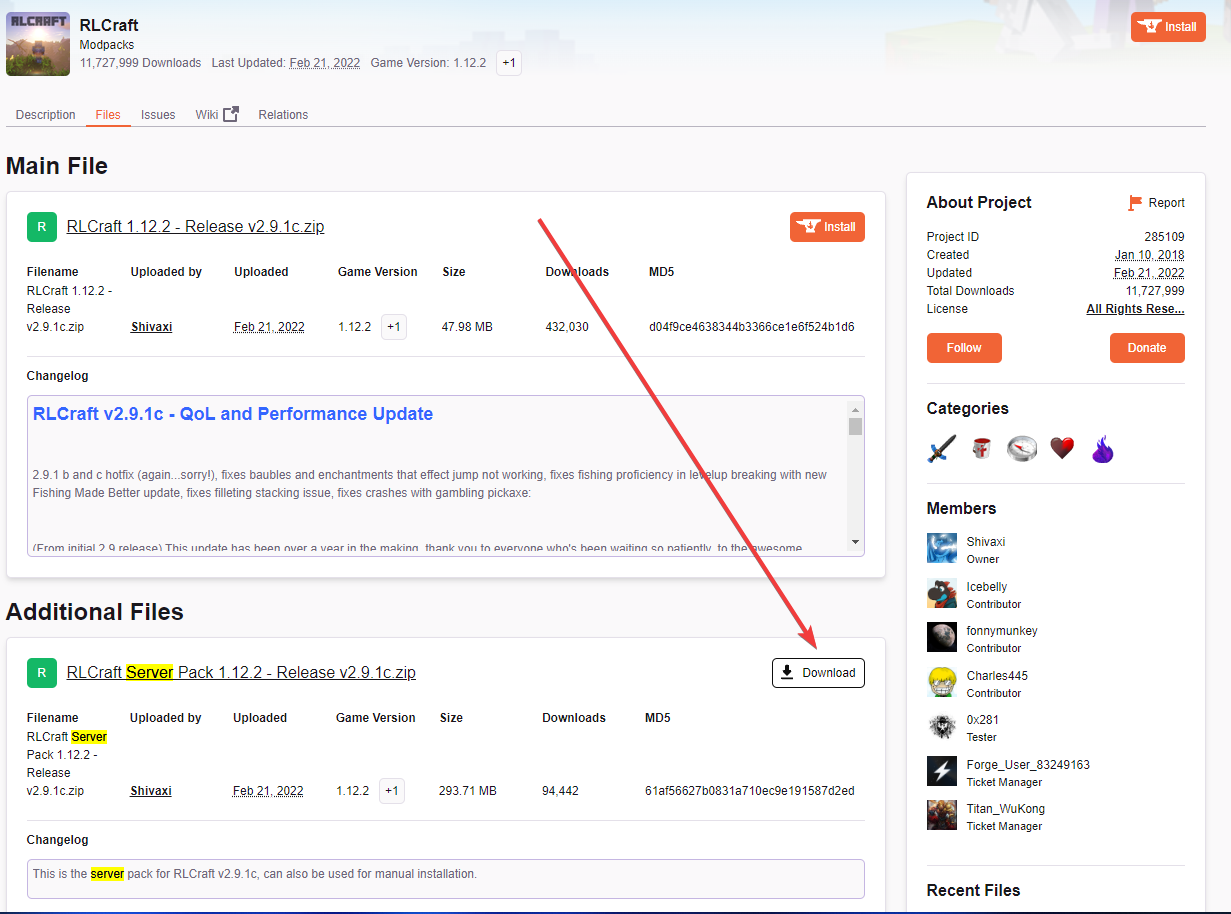Screen dimensions: 1231x914
Task: Switch to the Description tab
Action: click(46, 115)
